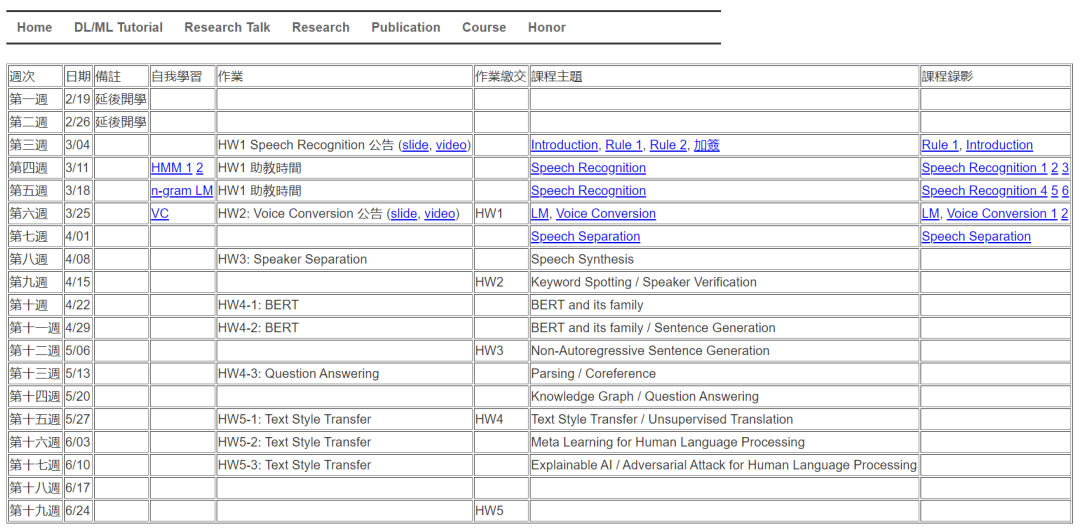1080x531 pixels.
Task: Open the Introduction recording under 課程錄影
Action: coord(999,145)
